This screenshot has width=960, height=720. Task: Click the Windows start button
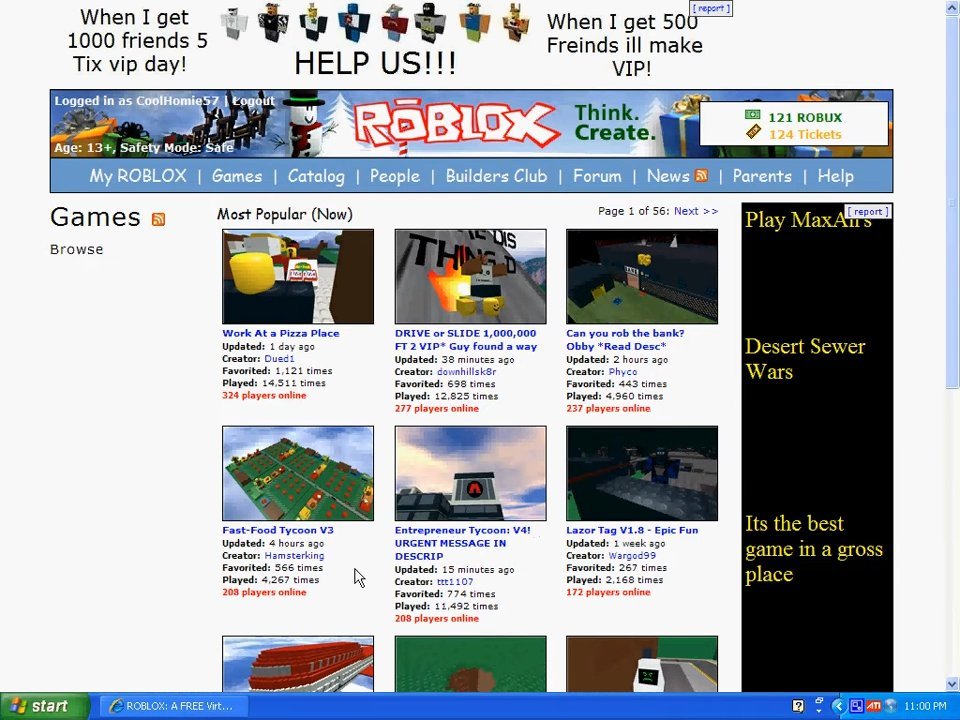click(x=45, y=706)
